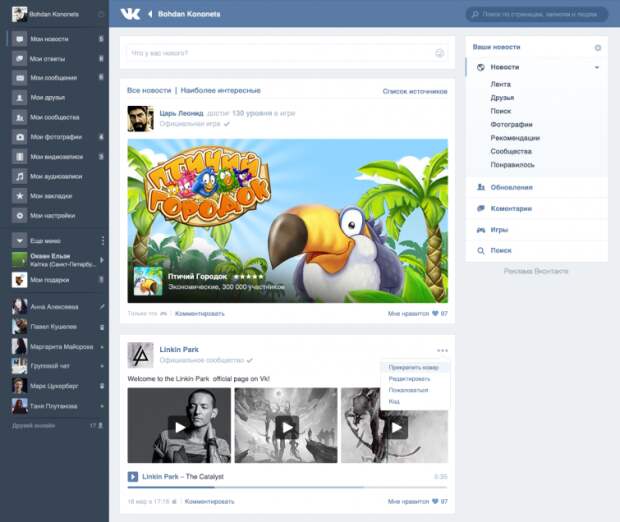Choose Пожаловаться in the post dropdown menu
620x522 pixels.
pos(408,390)
